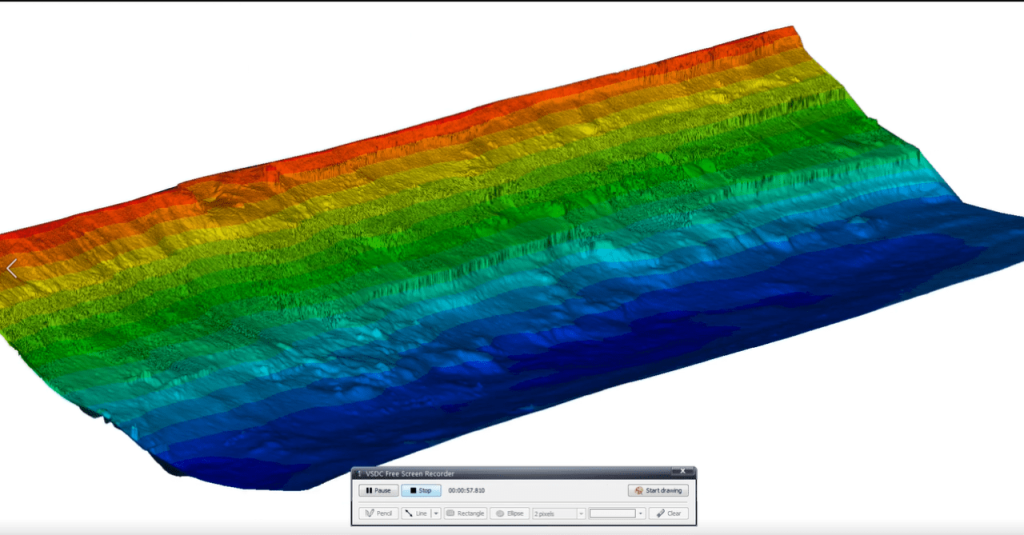Open the Line tool dropdown arrow
The width and height of the screenshot is (1024, 535).
(436, 513)
